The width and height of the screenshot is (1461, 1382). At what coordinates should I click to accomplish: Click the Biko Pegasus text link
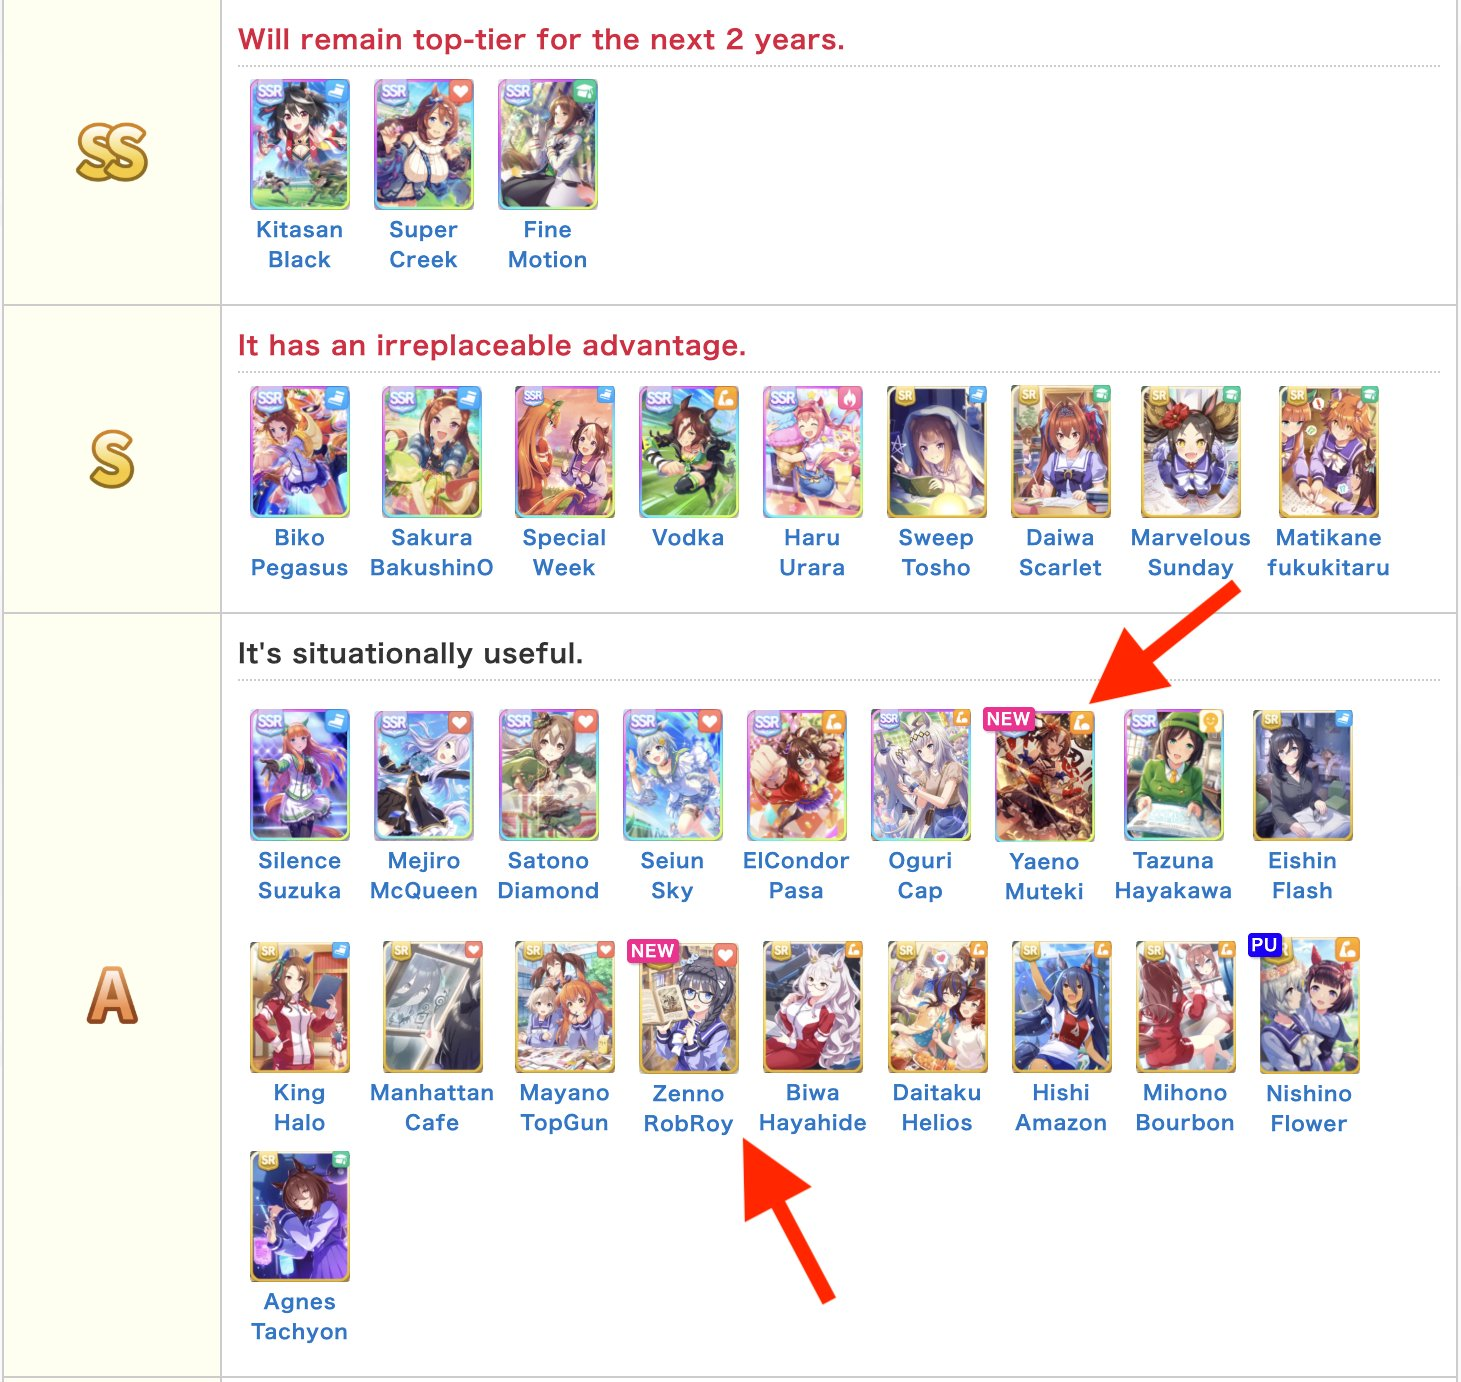click(x=299, y=552)
